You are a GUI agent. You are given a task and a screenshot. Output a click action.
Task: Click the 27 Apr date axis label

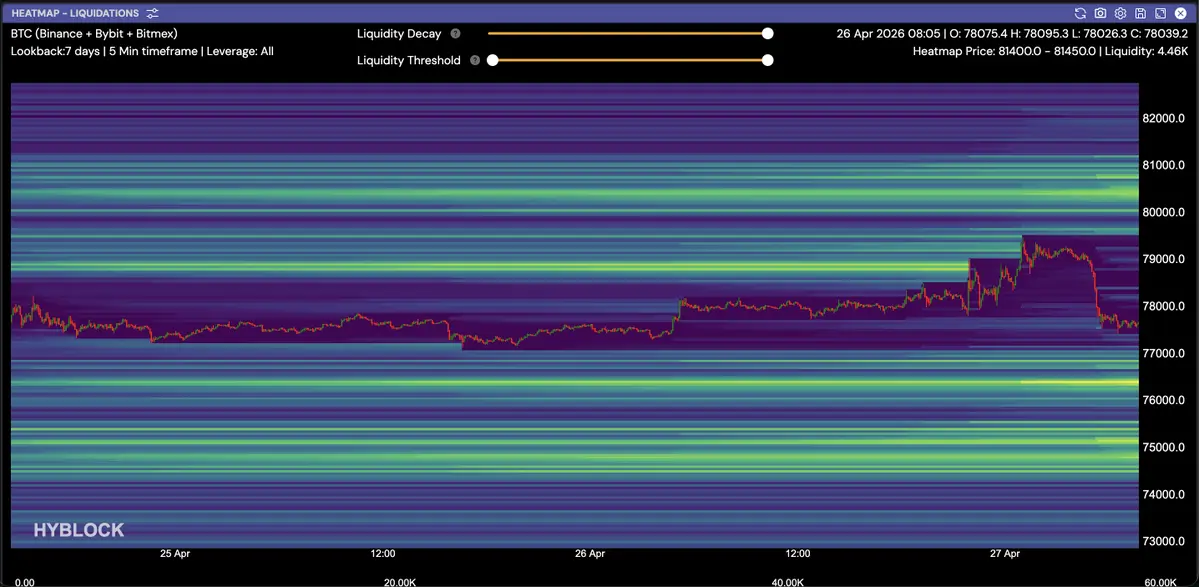[x=1005, y=553]
